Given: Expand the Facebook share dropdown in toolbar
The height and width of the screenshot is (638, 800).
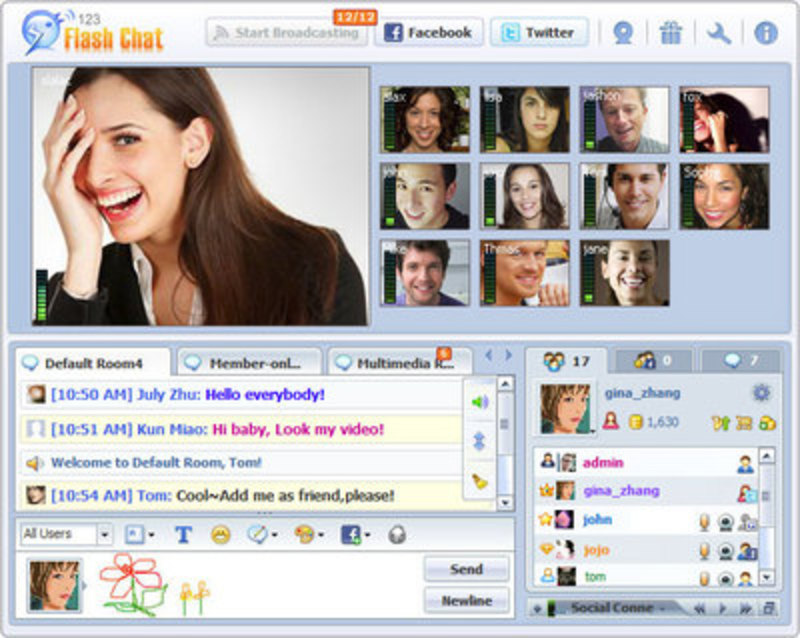Looking at the screenshot, I should (x=355, y=535).
